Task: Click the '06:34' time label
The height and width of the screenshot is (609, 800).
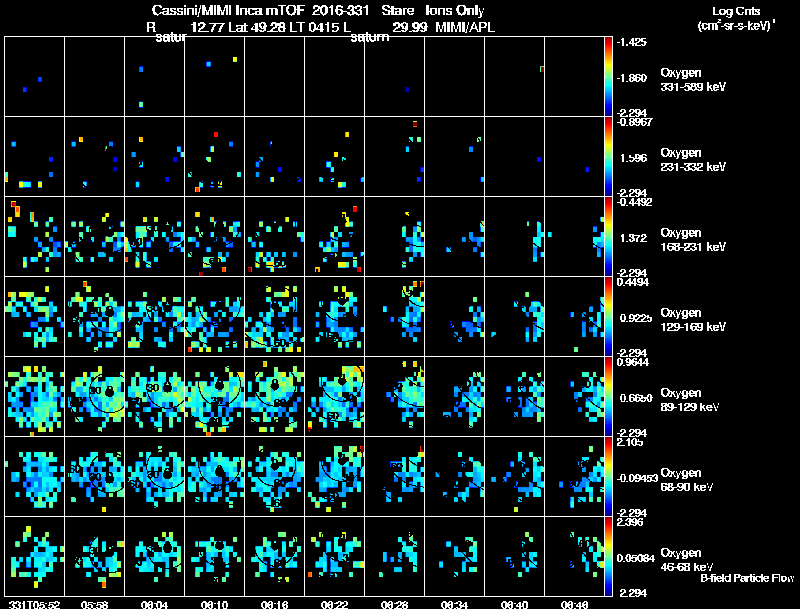Action: point(455,604)
